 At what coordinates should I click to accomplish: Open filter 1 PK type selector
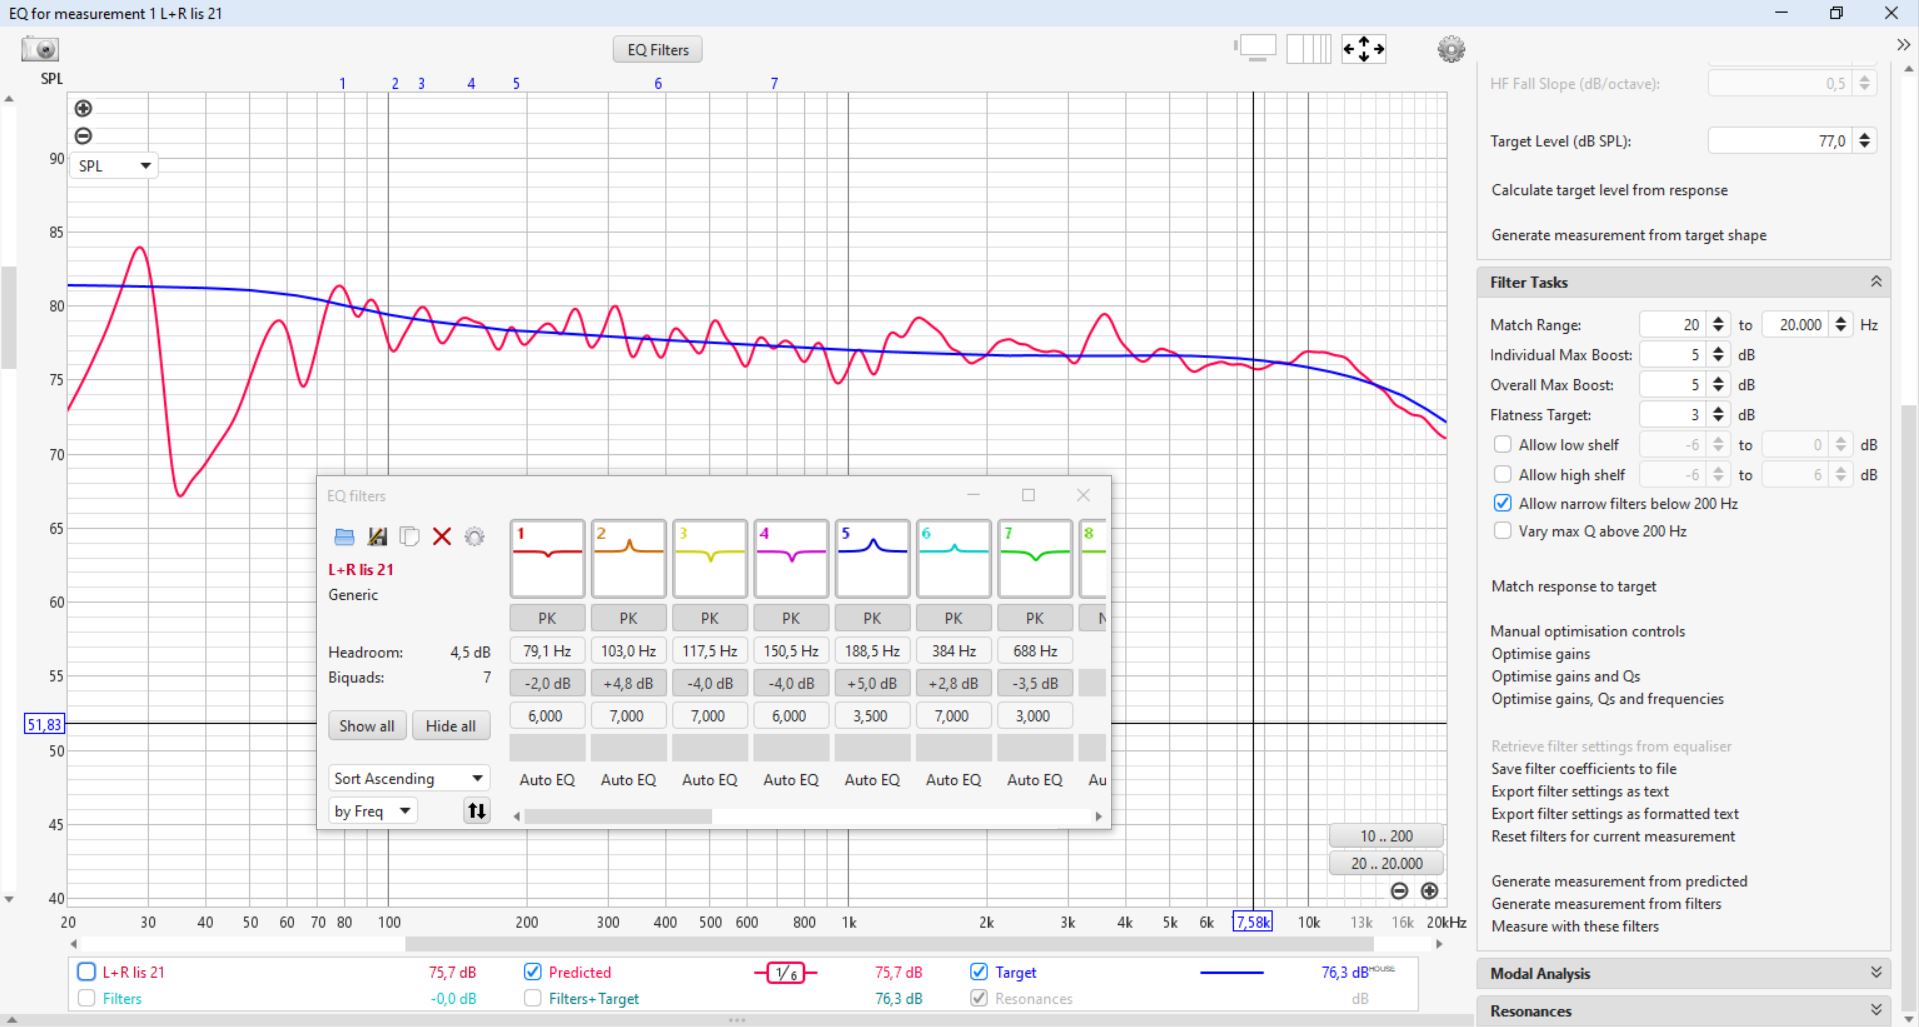pyautogui.click(x=547, y=618)
